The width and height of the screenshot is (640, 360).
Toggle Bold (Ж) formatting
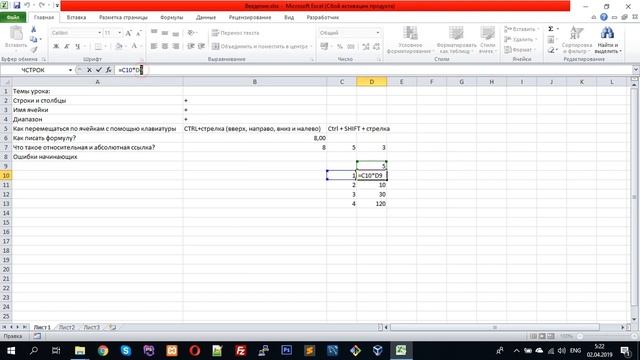[x=56, y=47]
